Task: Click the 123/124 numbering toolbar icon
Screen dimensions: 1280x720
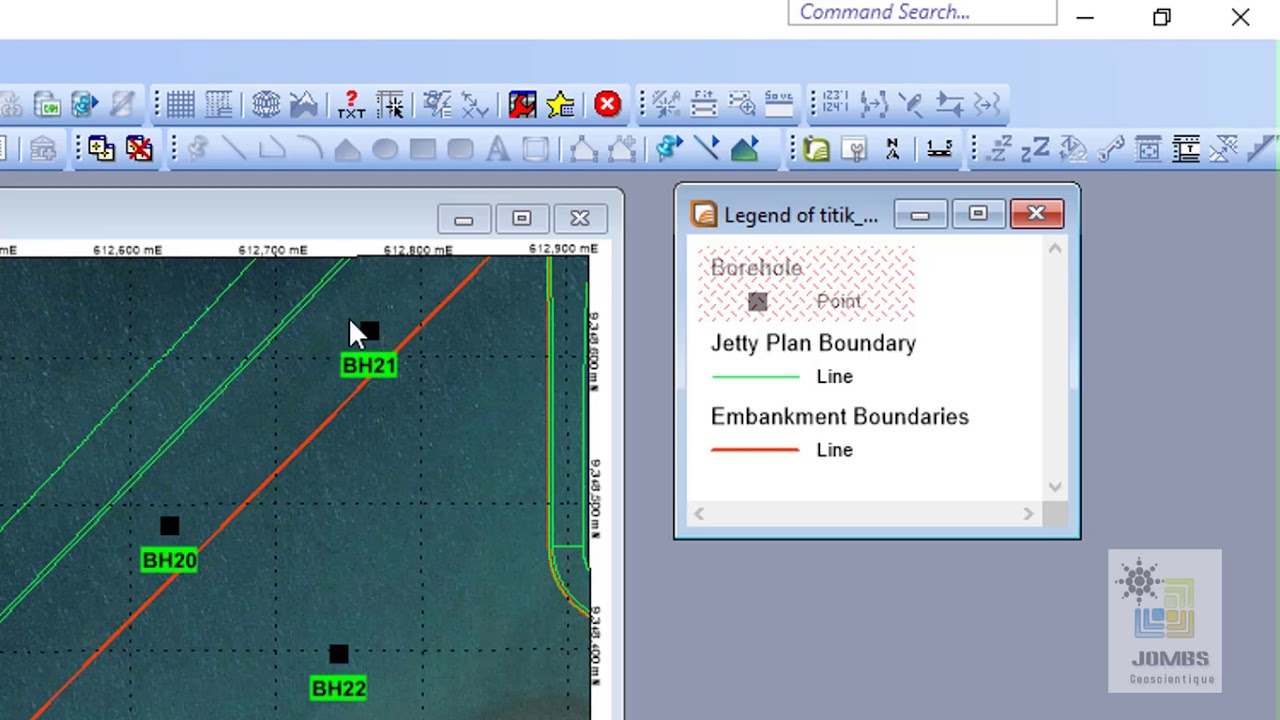Action: (835, 104)
